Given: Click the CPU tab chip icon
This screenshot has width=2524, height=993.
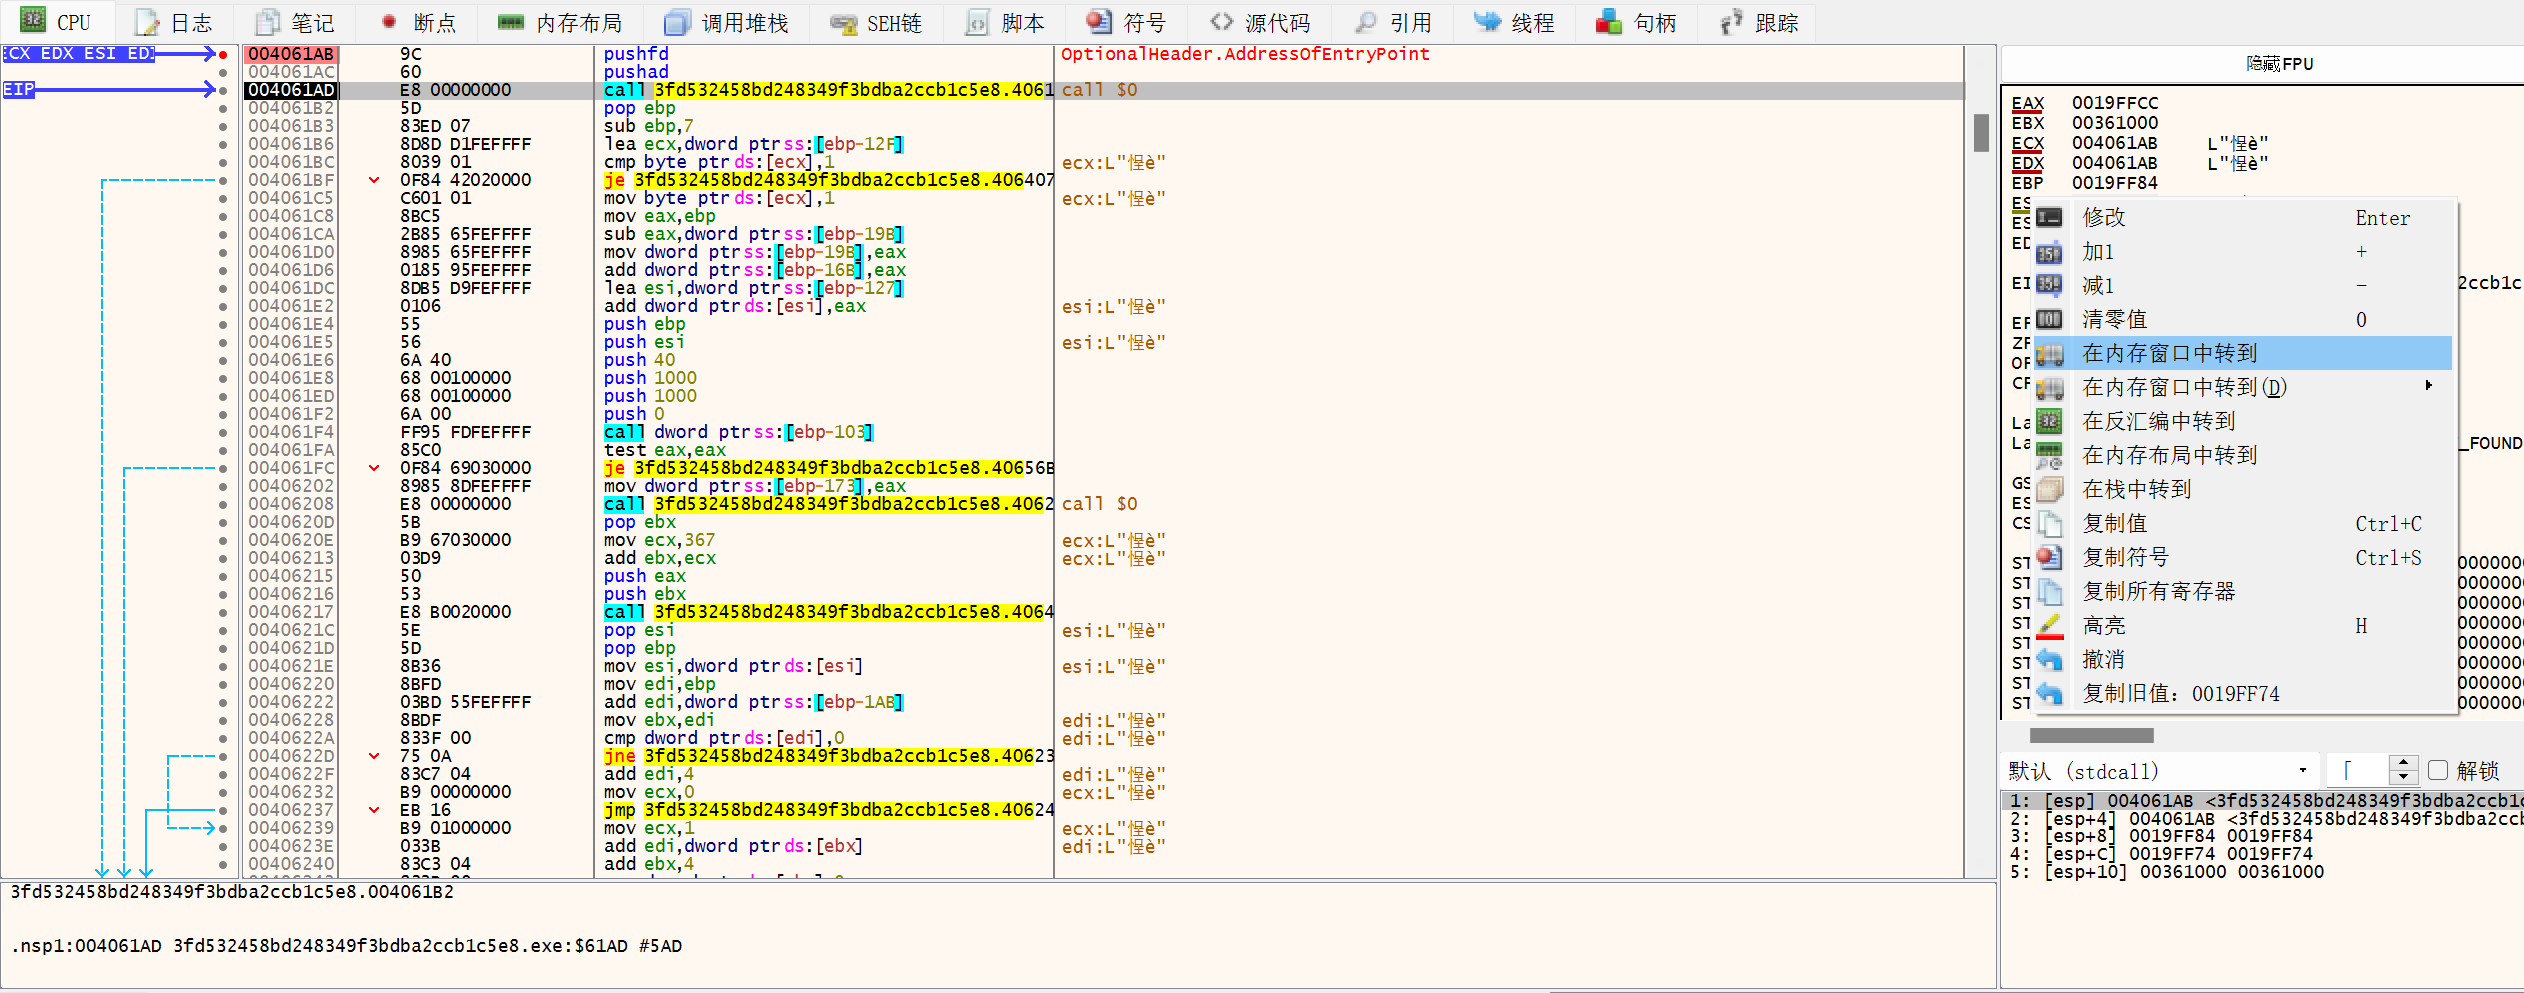Looking at the screenshot, I should pyautogui.click(x=33, y=21).
